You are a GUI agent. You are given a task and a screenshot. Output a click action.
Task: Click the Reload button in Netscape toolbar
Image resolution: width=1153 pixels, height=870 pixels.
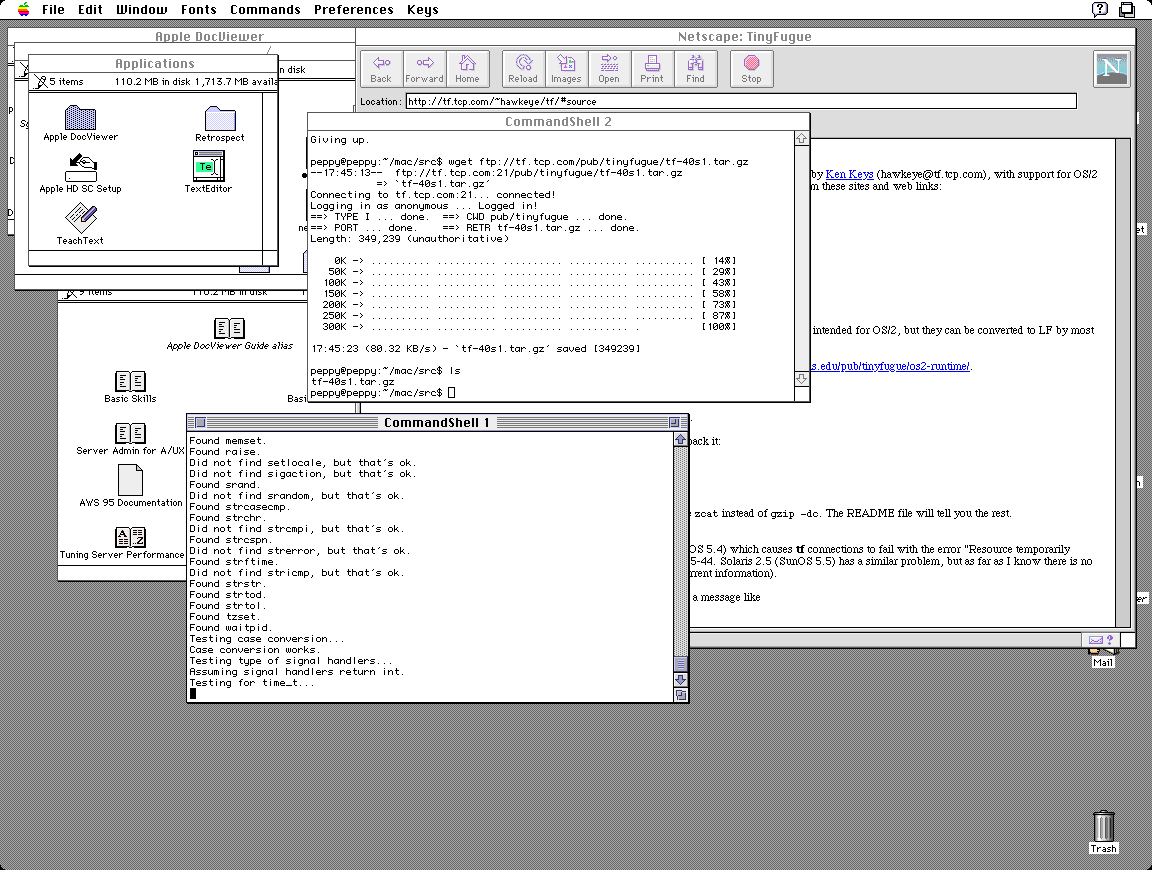point(522,68)
